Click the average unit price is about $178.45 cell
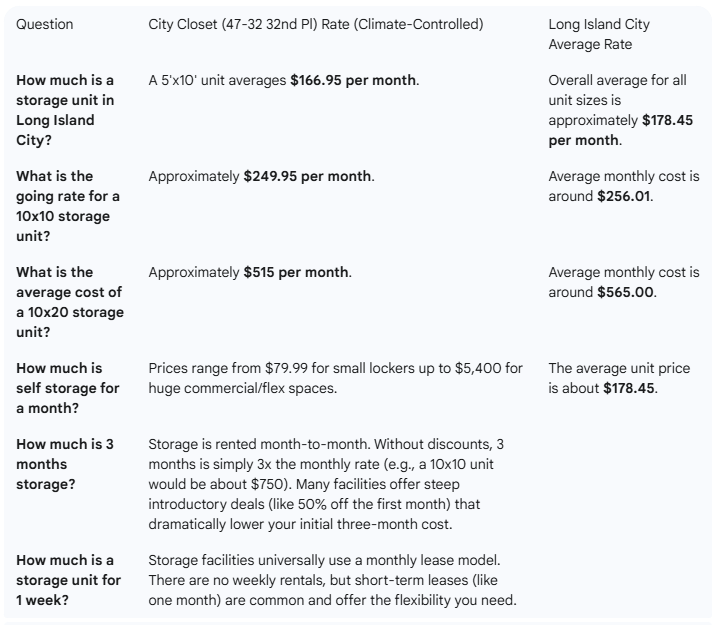Screen dimensions: 718x625 coord(619,378)
